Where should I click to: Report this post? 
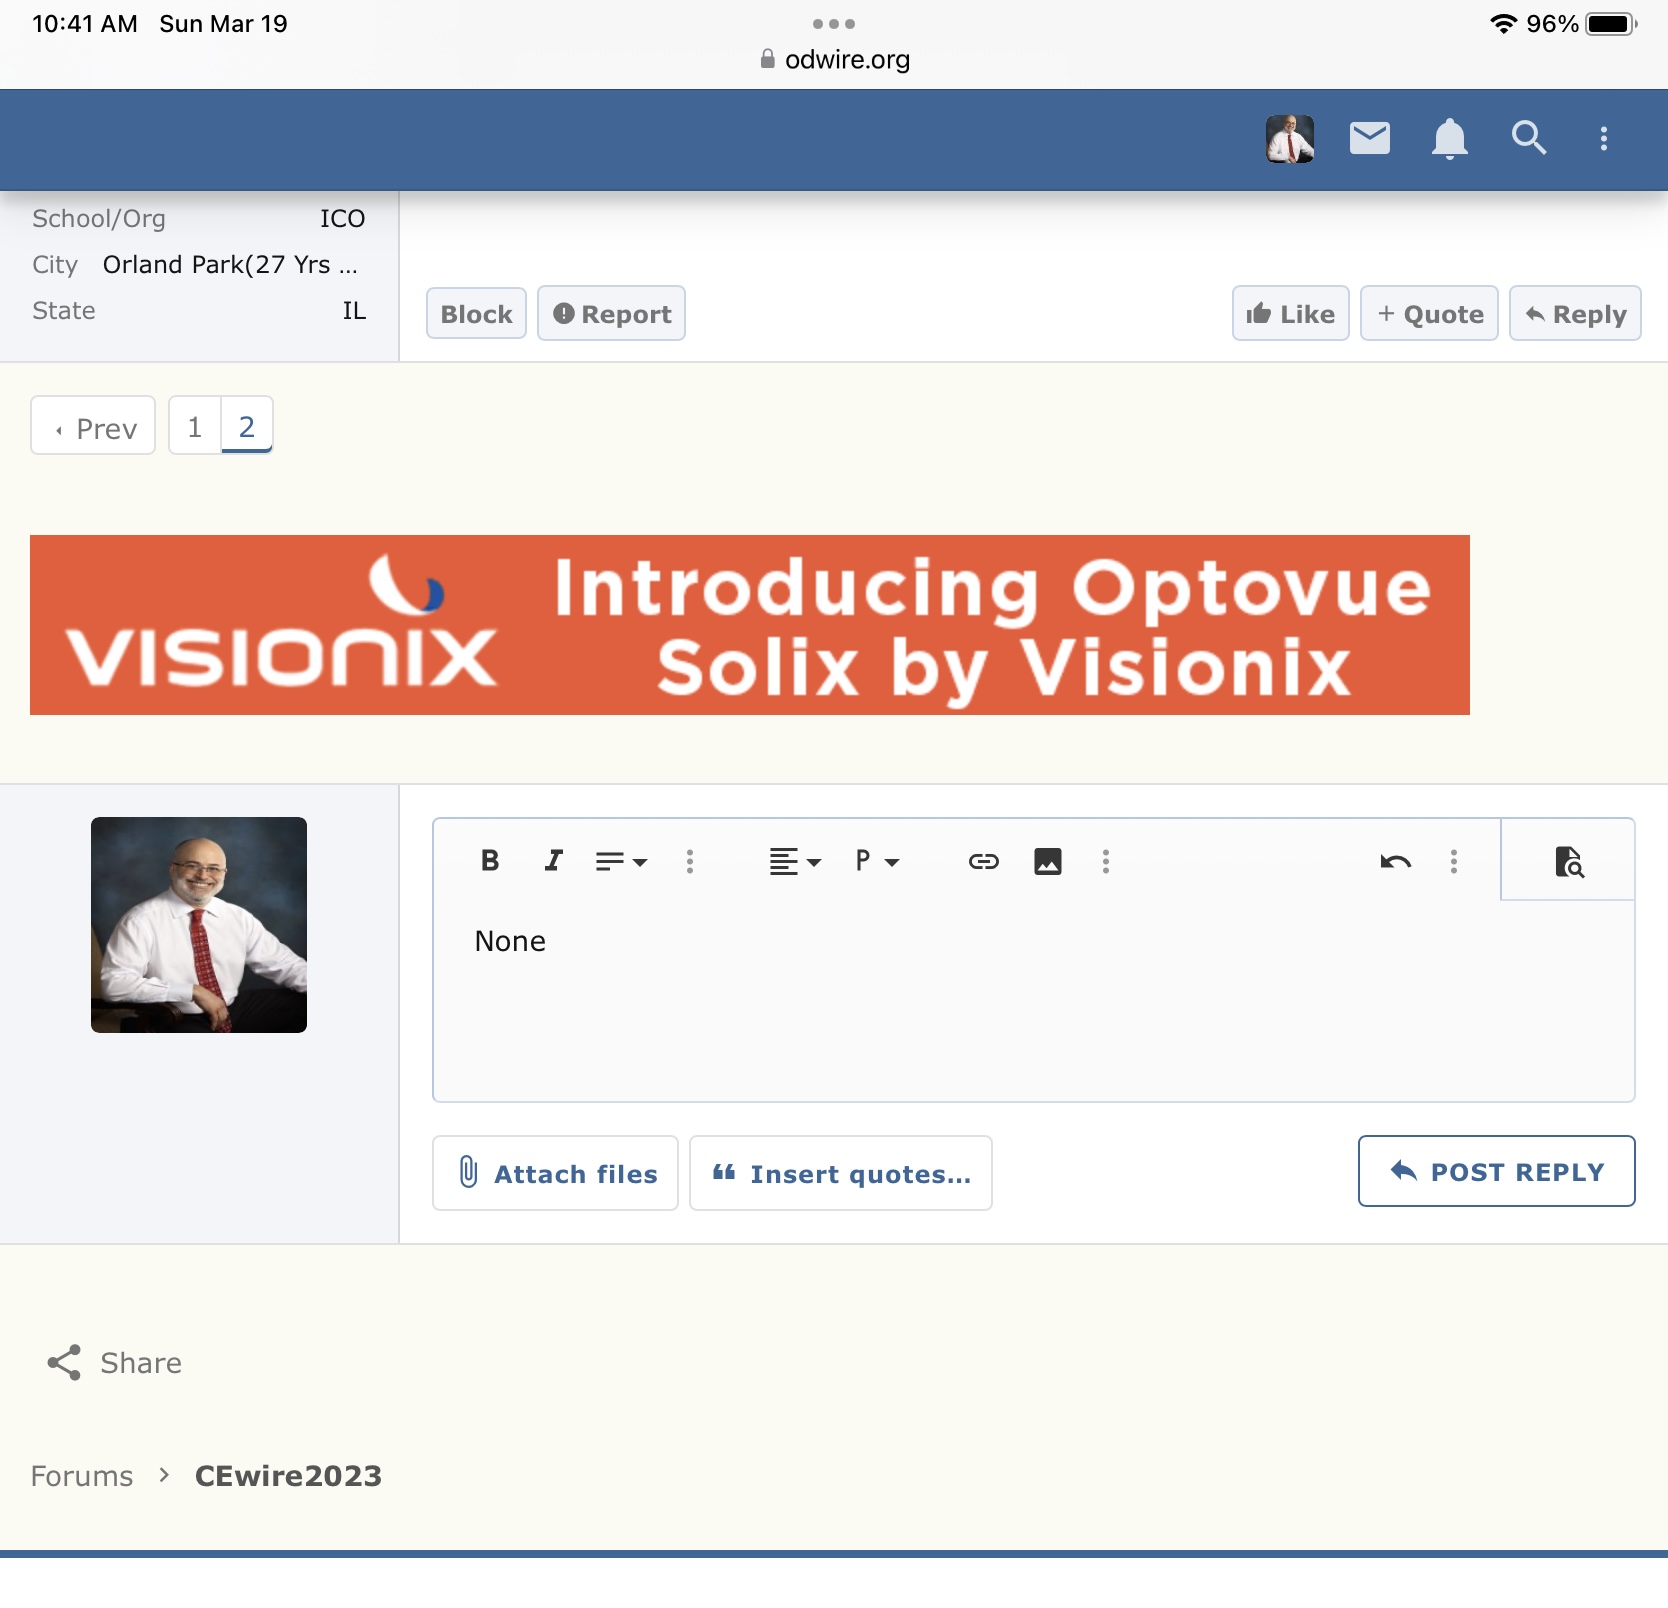pos(611,314)
